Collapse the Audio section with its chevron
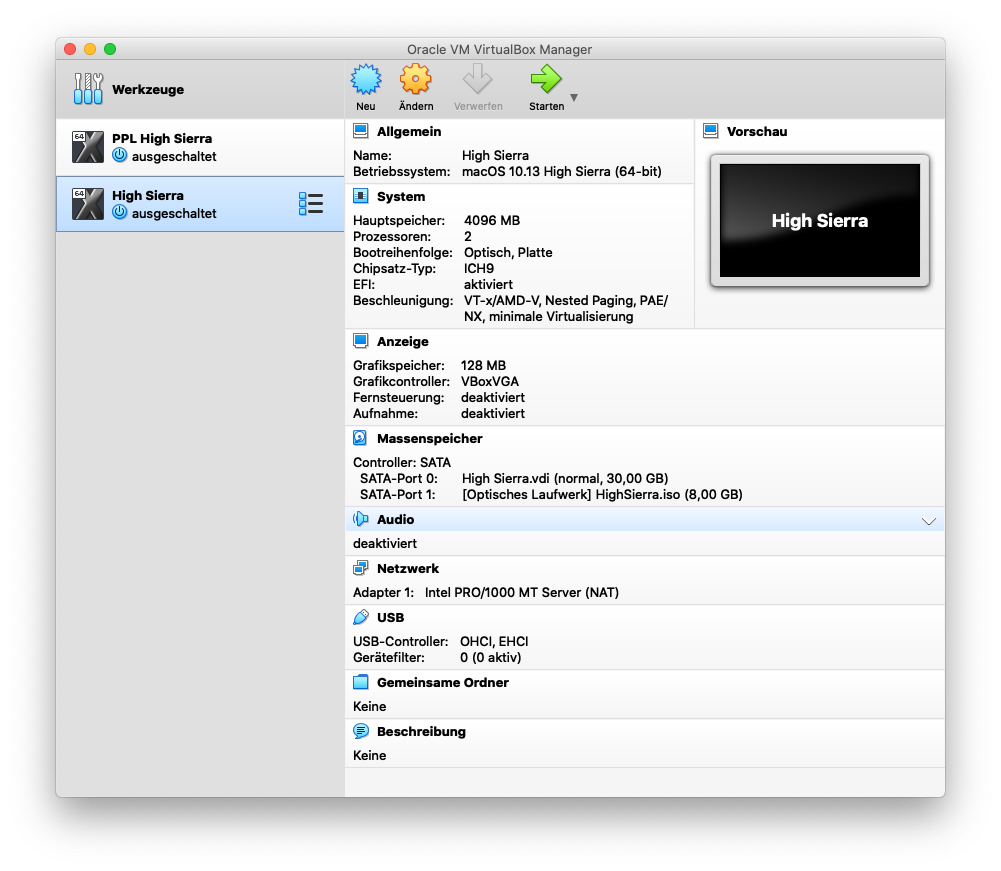Viewport: 1001px width, 871px height. [x=928, y=521]
